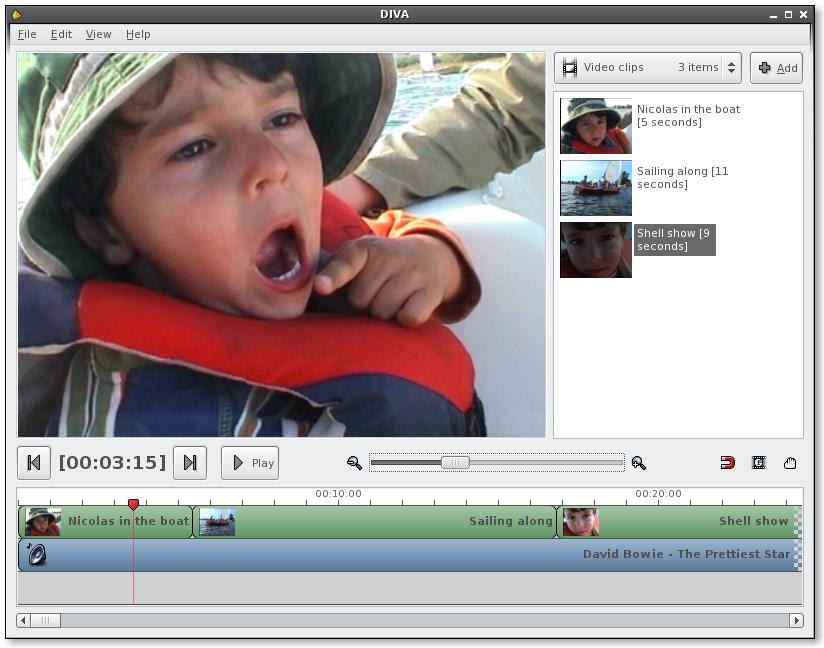Select the Sailing along clip thumbnail in list
The height and width of the screenshot is (648, 824).
[x=596, y=188]
